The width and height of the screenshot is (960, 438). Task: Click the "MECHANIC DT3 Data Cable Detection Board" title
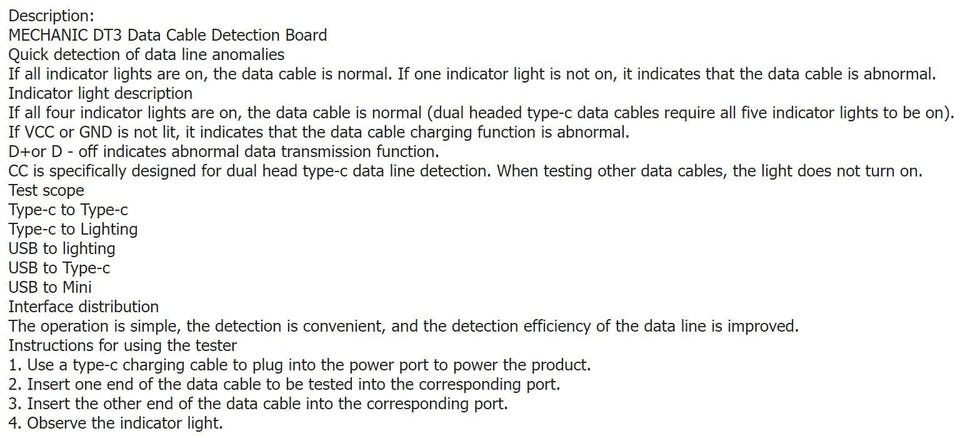pyautogui.click(x=167, y=35)
